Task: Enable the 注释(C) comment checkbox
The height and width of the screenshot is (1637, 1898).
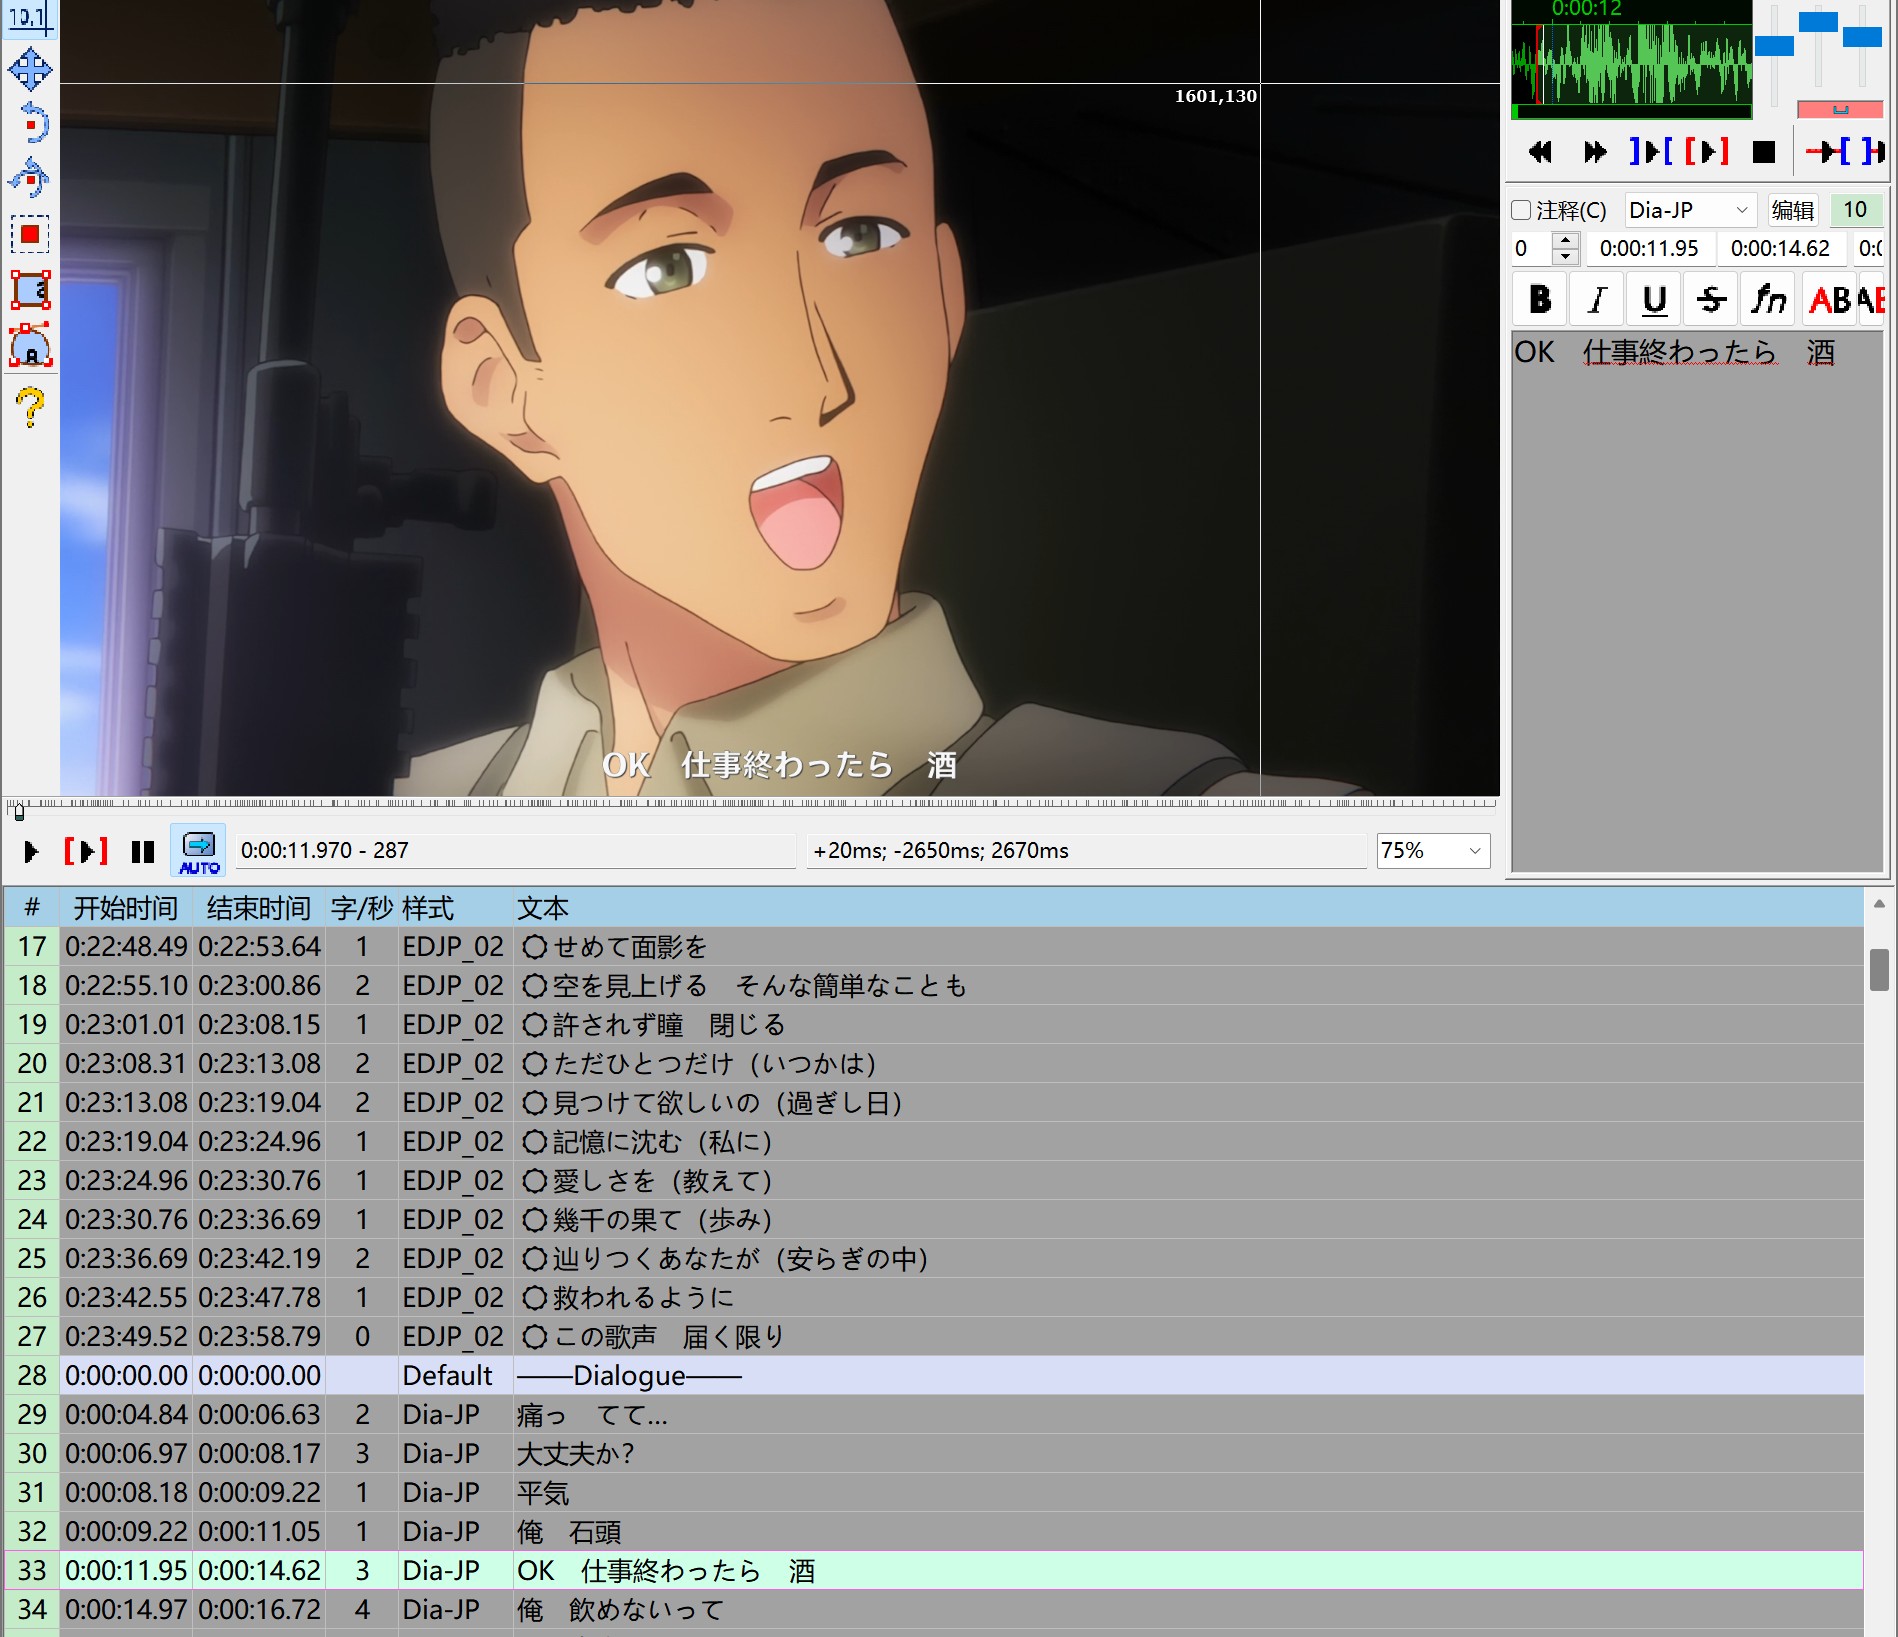Action: tap(1521, 210)
